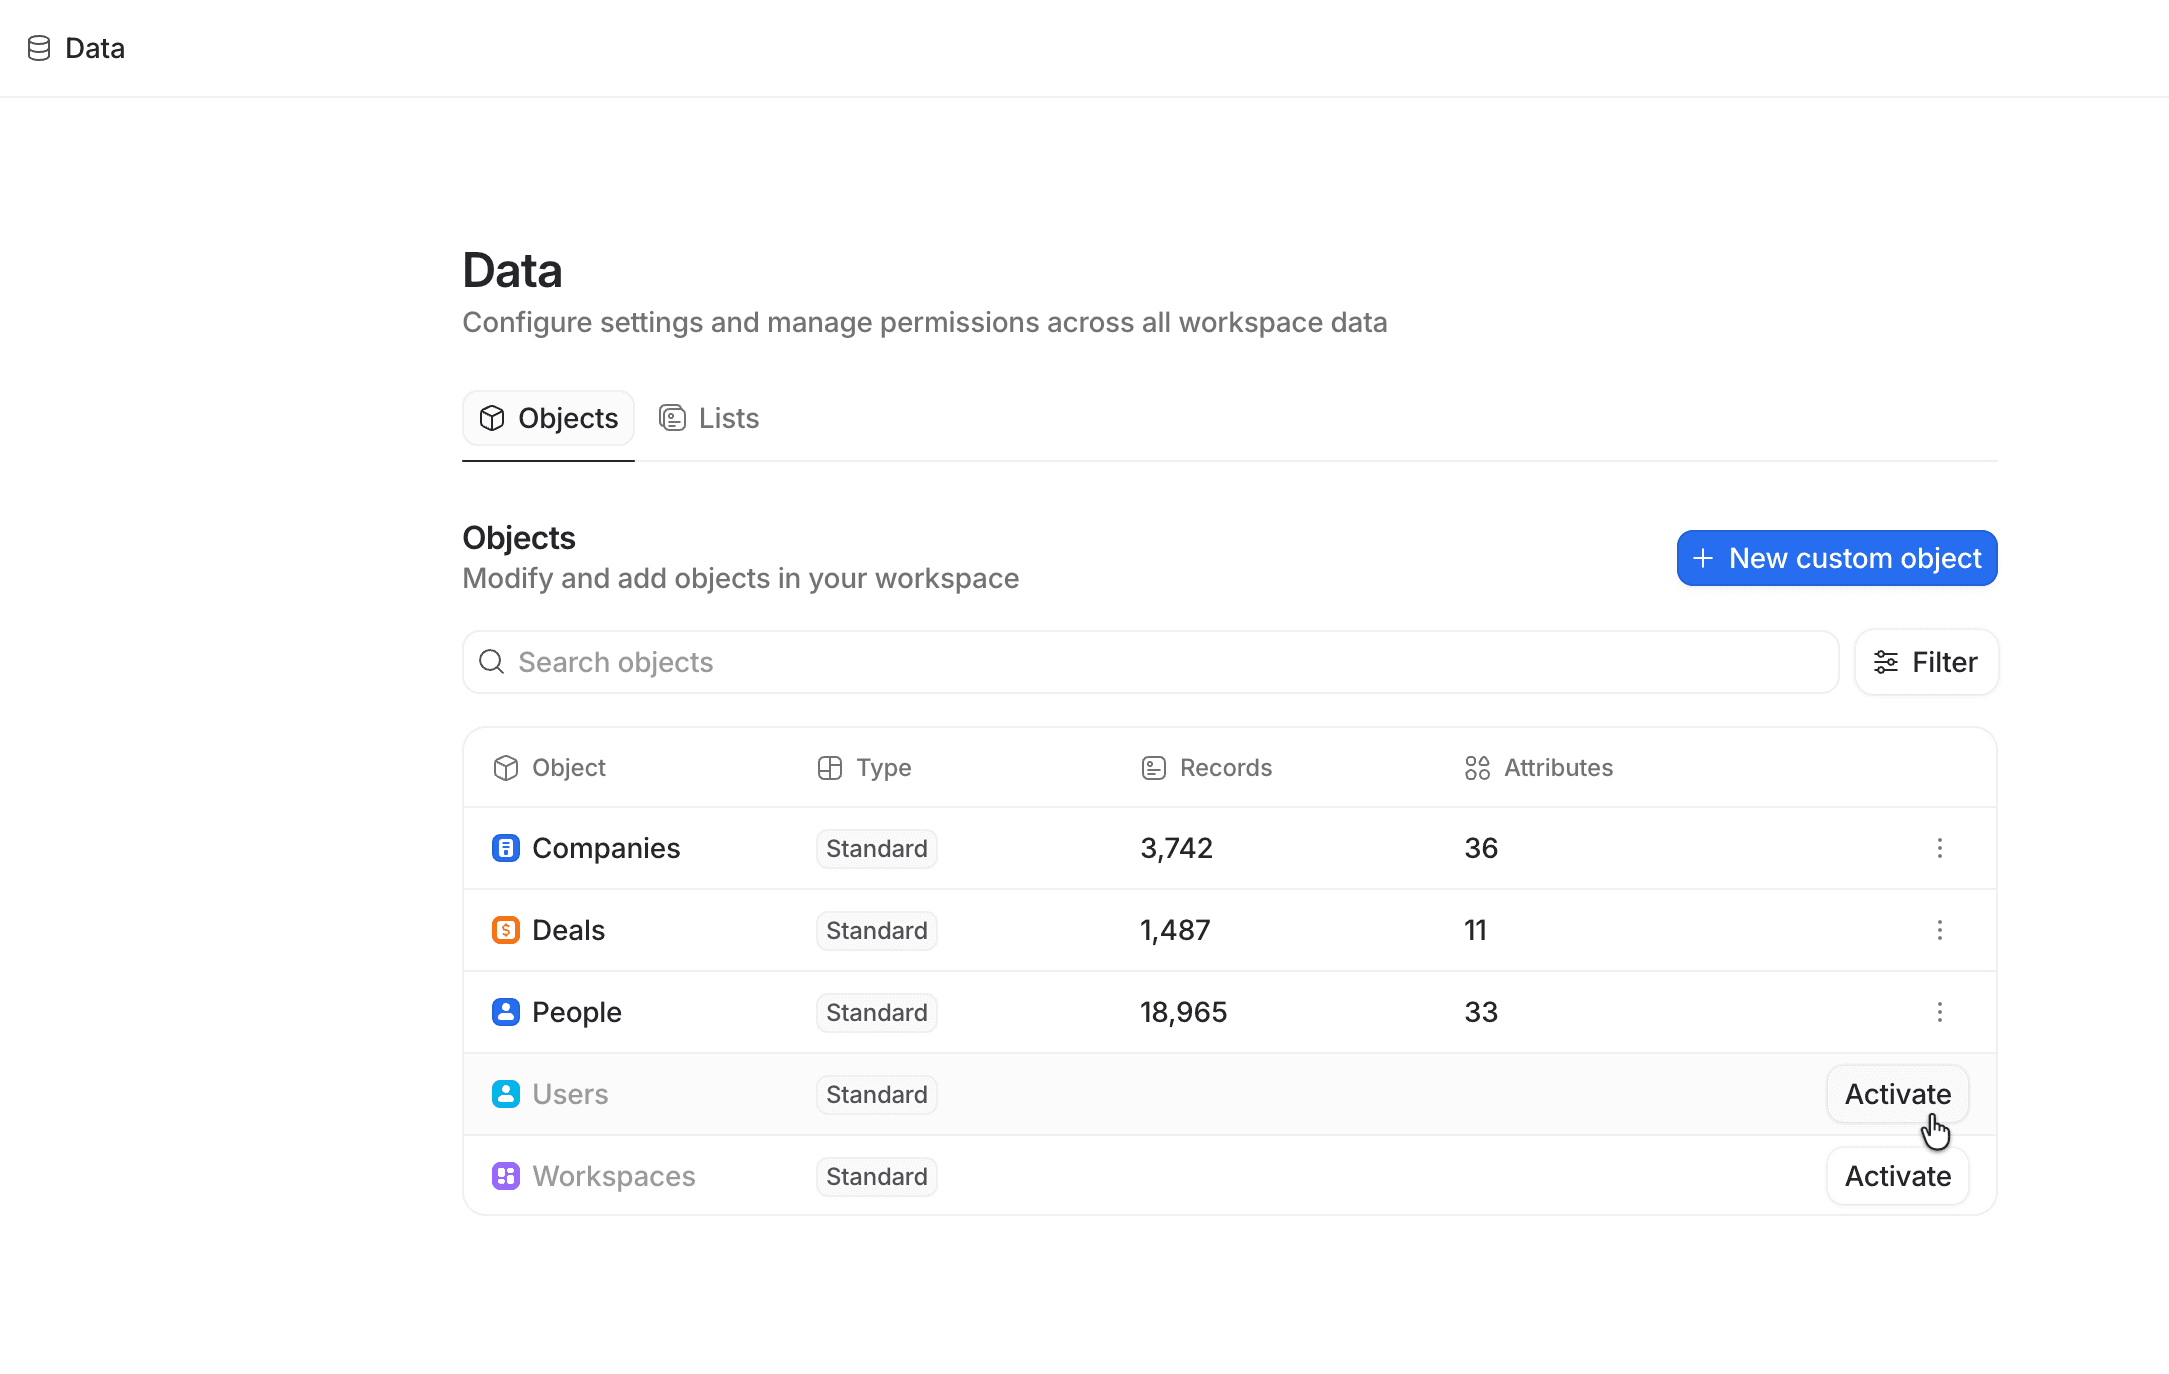This screenshot has width=2169, height=1374.
Task: Click the Standard badge in Users row
Action: [x=877, y=1094]
